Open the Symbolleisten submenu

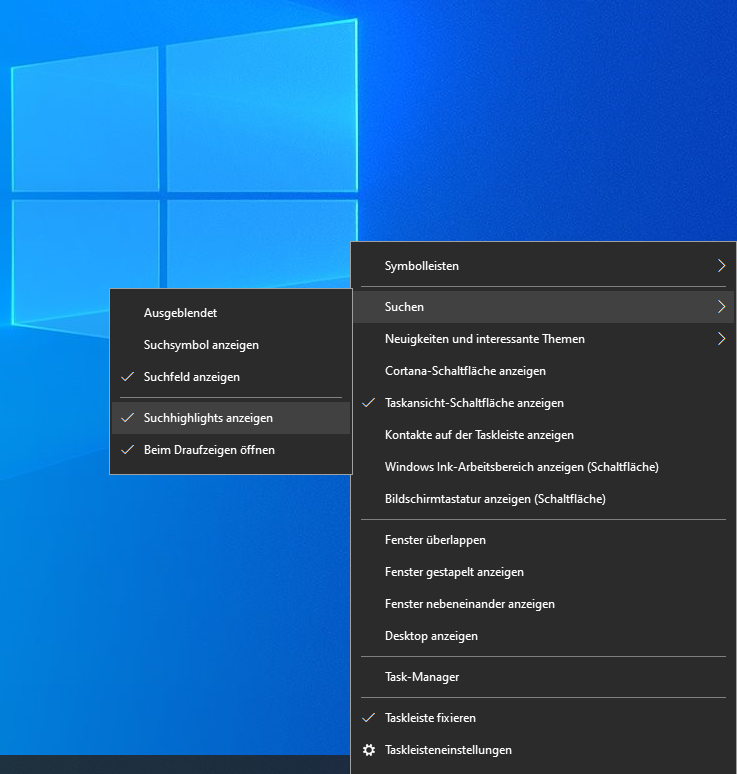543,266
